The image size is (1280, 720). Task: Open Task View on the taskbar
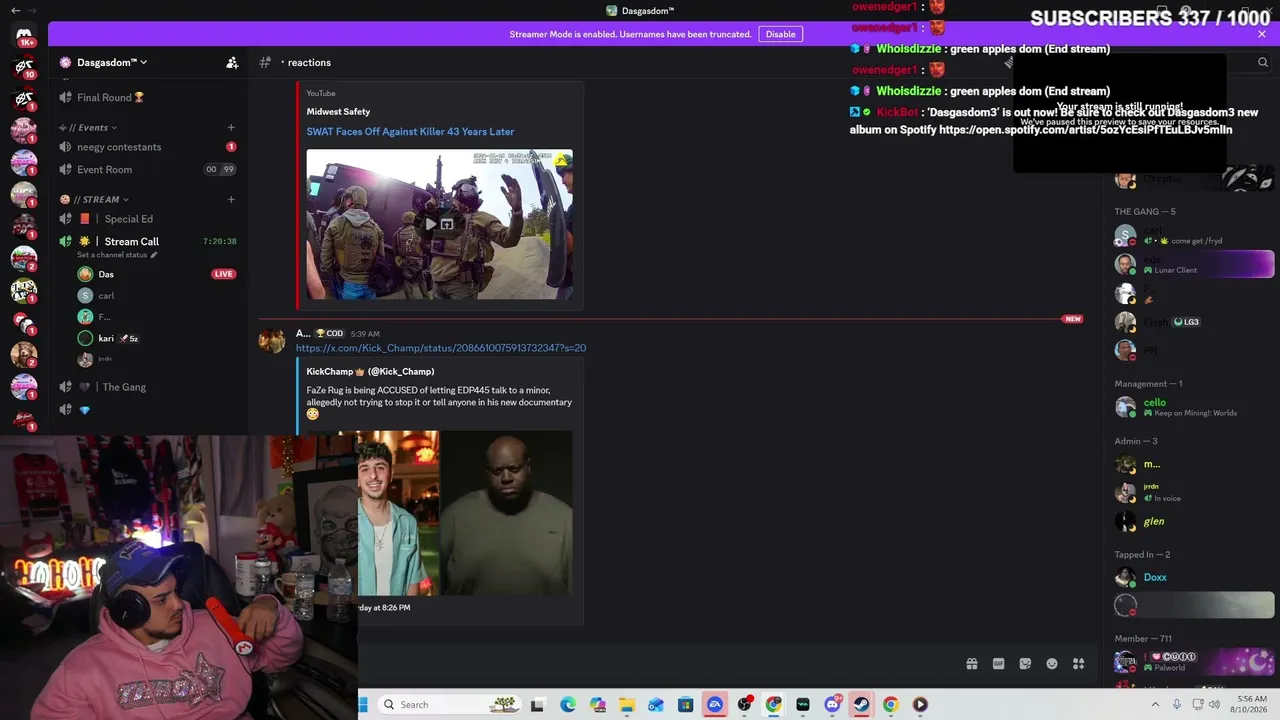click(537, 705)
